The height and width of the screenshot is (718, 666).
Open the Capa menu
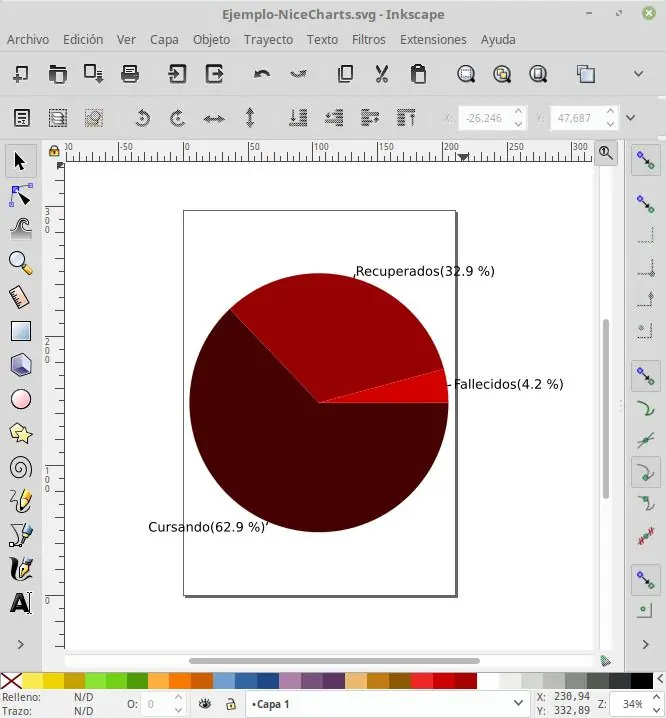click(x=164, y=40)
